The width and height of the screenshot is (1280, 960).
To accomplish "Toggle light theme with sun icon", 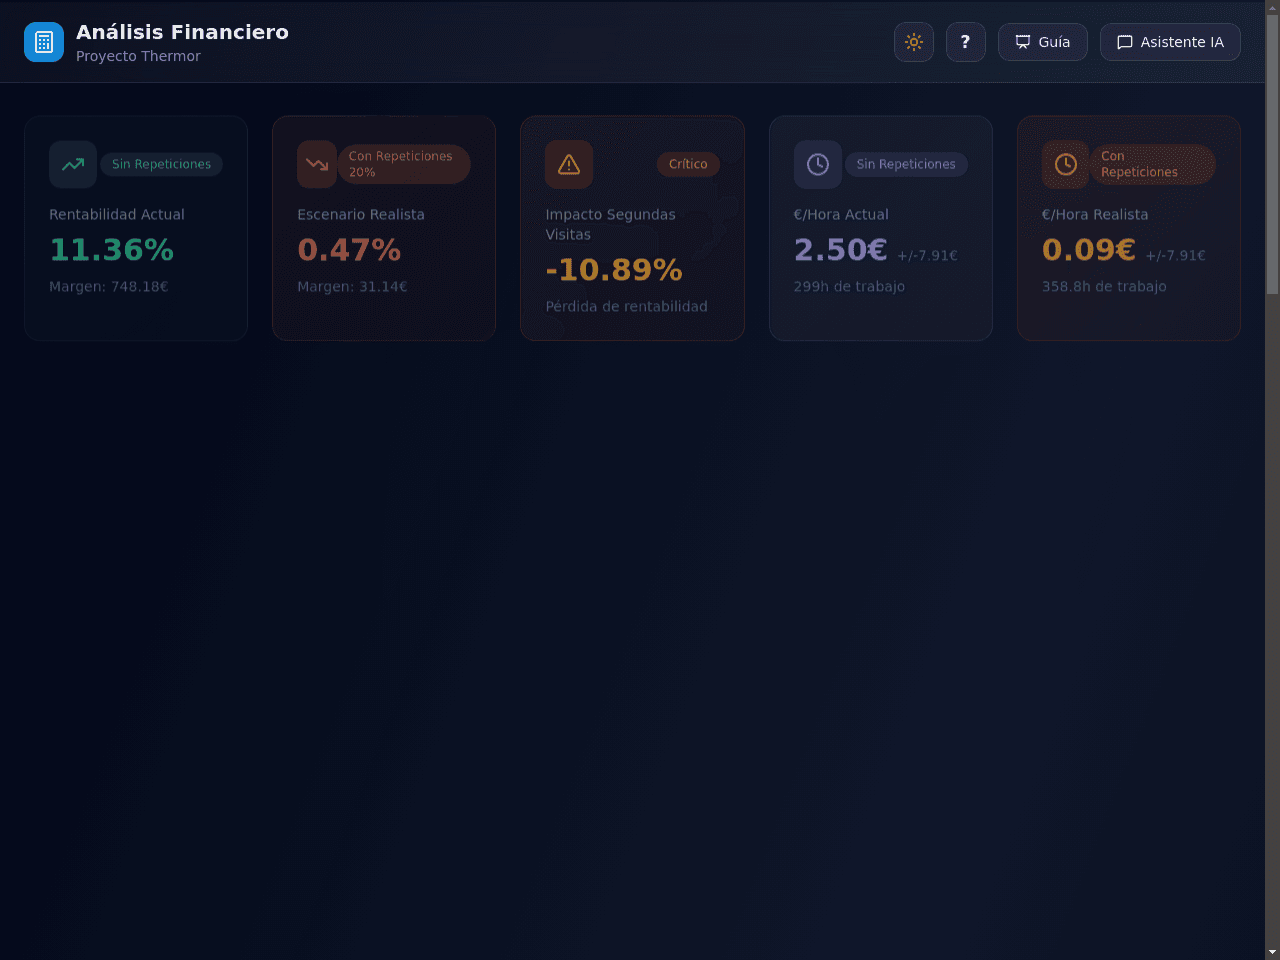I will [x=914, y=42].
